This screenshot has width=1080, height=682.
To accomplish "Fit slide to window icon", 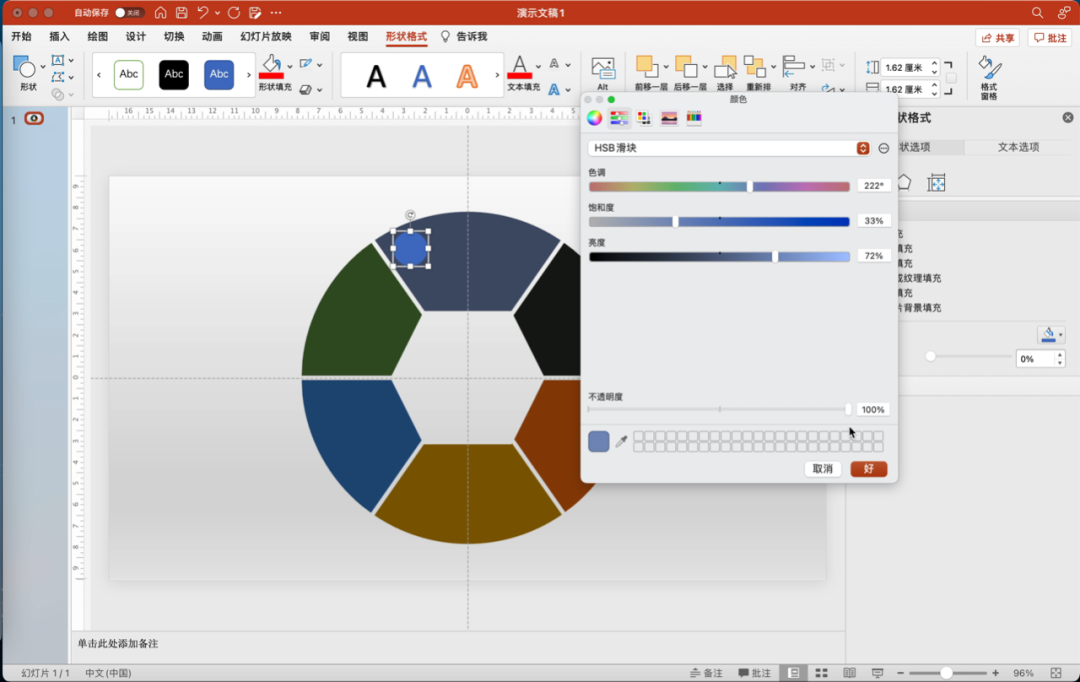I will coord(1056,673).
